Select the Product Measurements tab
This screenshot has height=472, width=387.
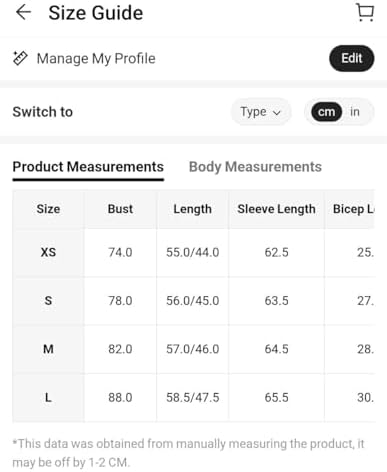88,167
